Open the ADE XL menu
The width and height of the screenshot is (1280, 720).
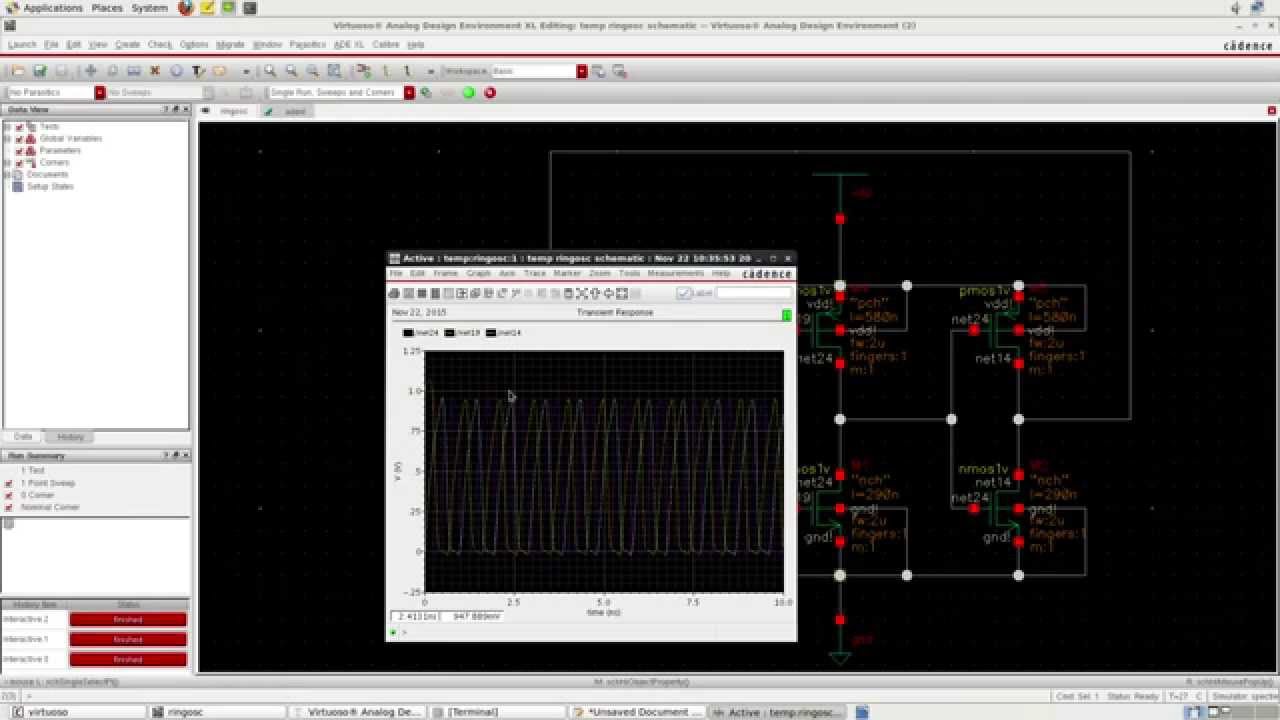[349, 45]
